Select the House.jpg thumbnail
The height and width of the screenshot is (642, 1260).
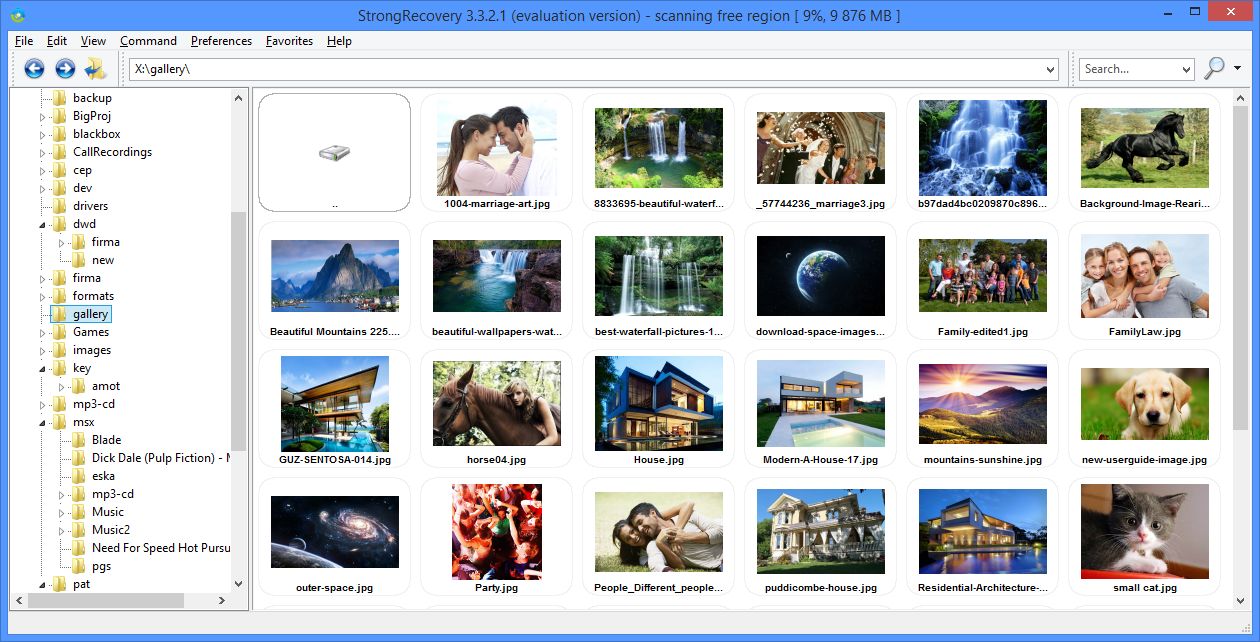(659, 409)
